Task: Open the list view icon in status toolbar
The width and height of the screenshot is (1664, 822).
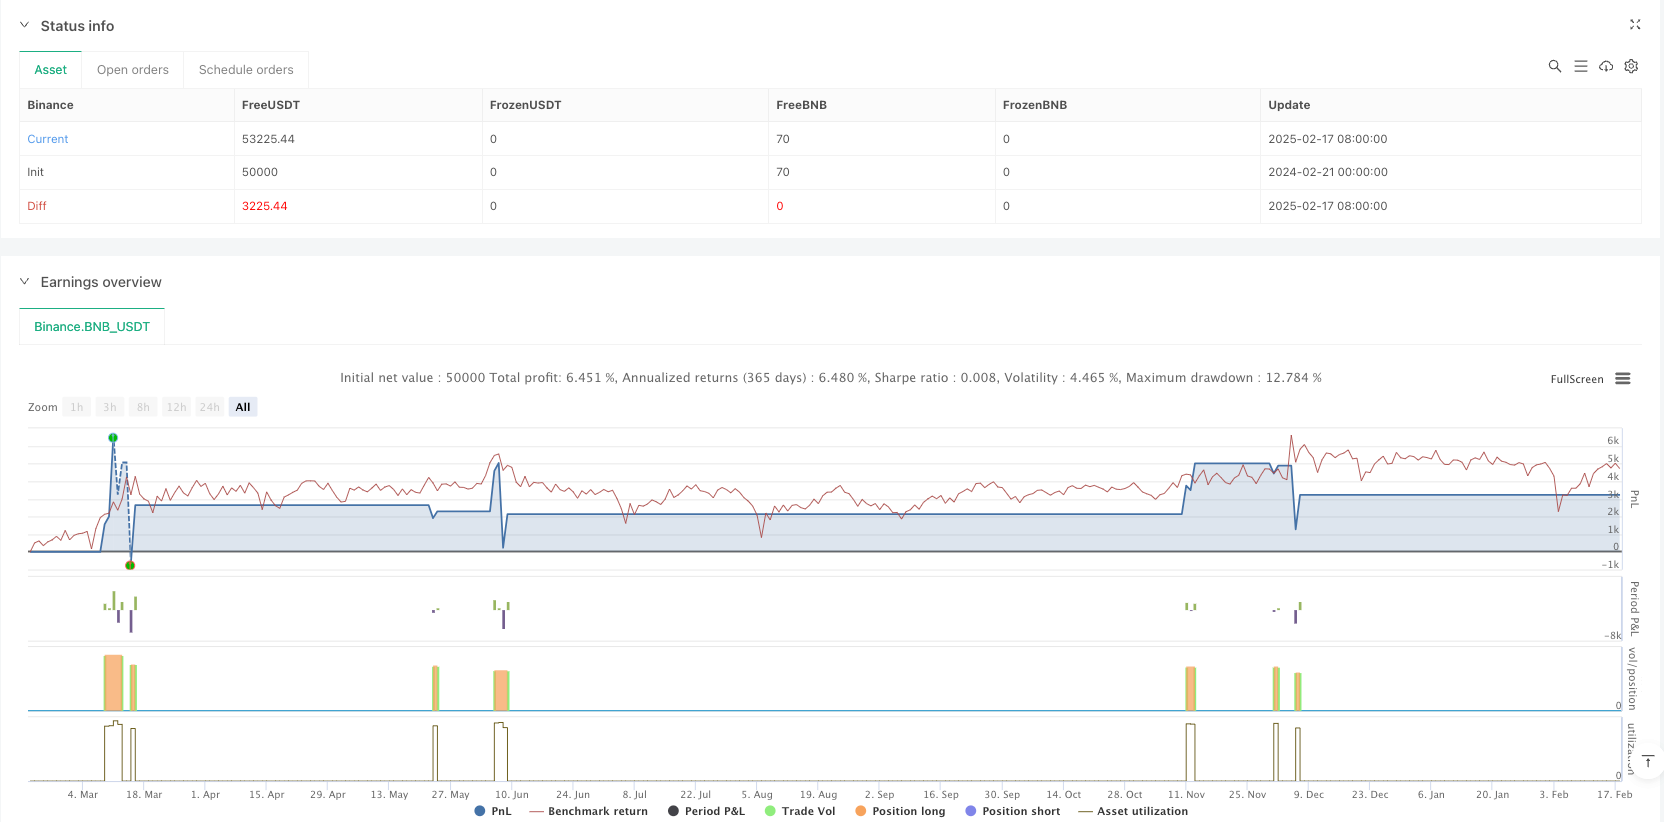Action: tap(1580, 66)
